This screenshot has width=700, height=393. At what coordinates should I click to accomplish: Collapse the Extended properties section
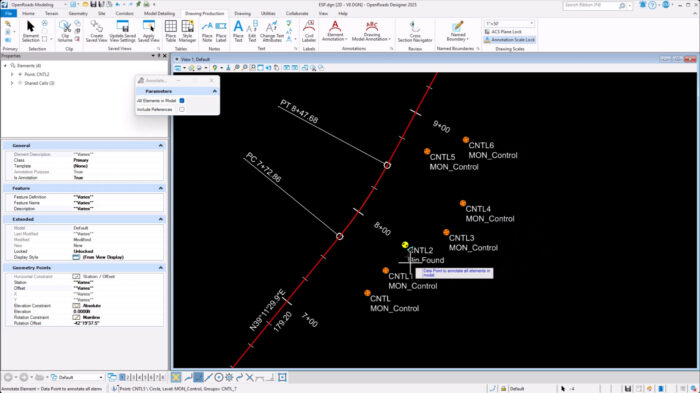161,219
